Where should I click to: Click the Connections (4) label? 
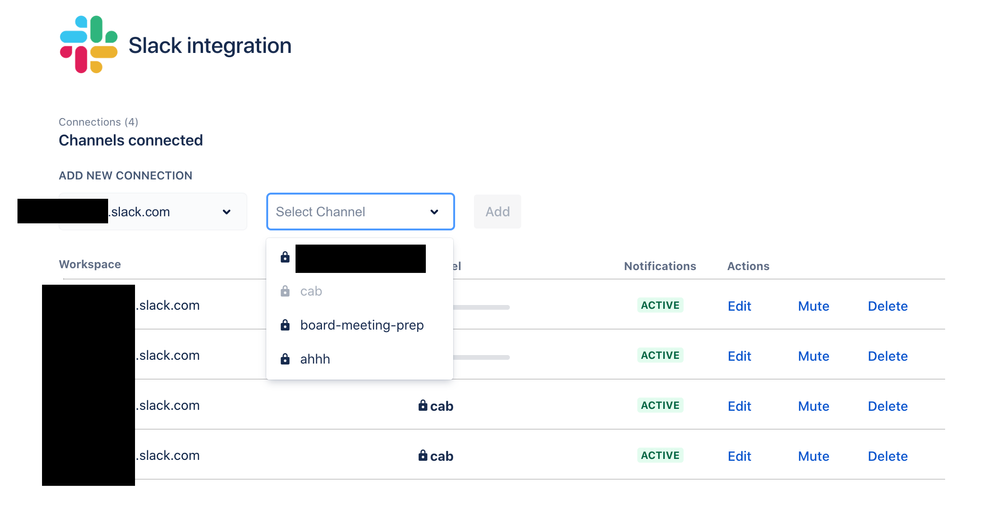(99, 122)
